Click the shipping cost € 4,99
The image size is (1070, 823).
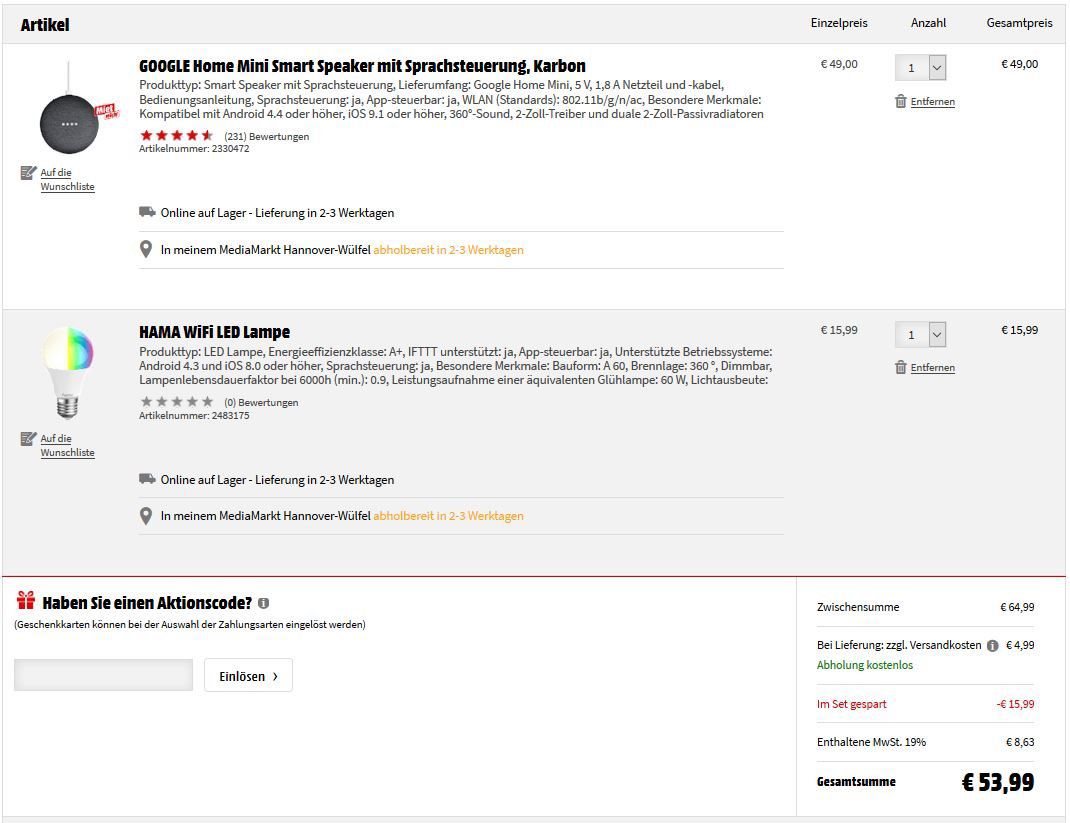click(1020, 646)
